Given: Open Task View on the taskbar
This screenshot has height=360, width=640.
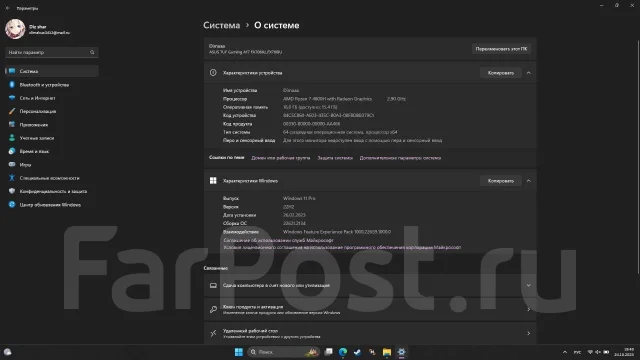Looking at the screenshot, I should (329, 352).
